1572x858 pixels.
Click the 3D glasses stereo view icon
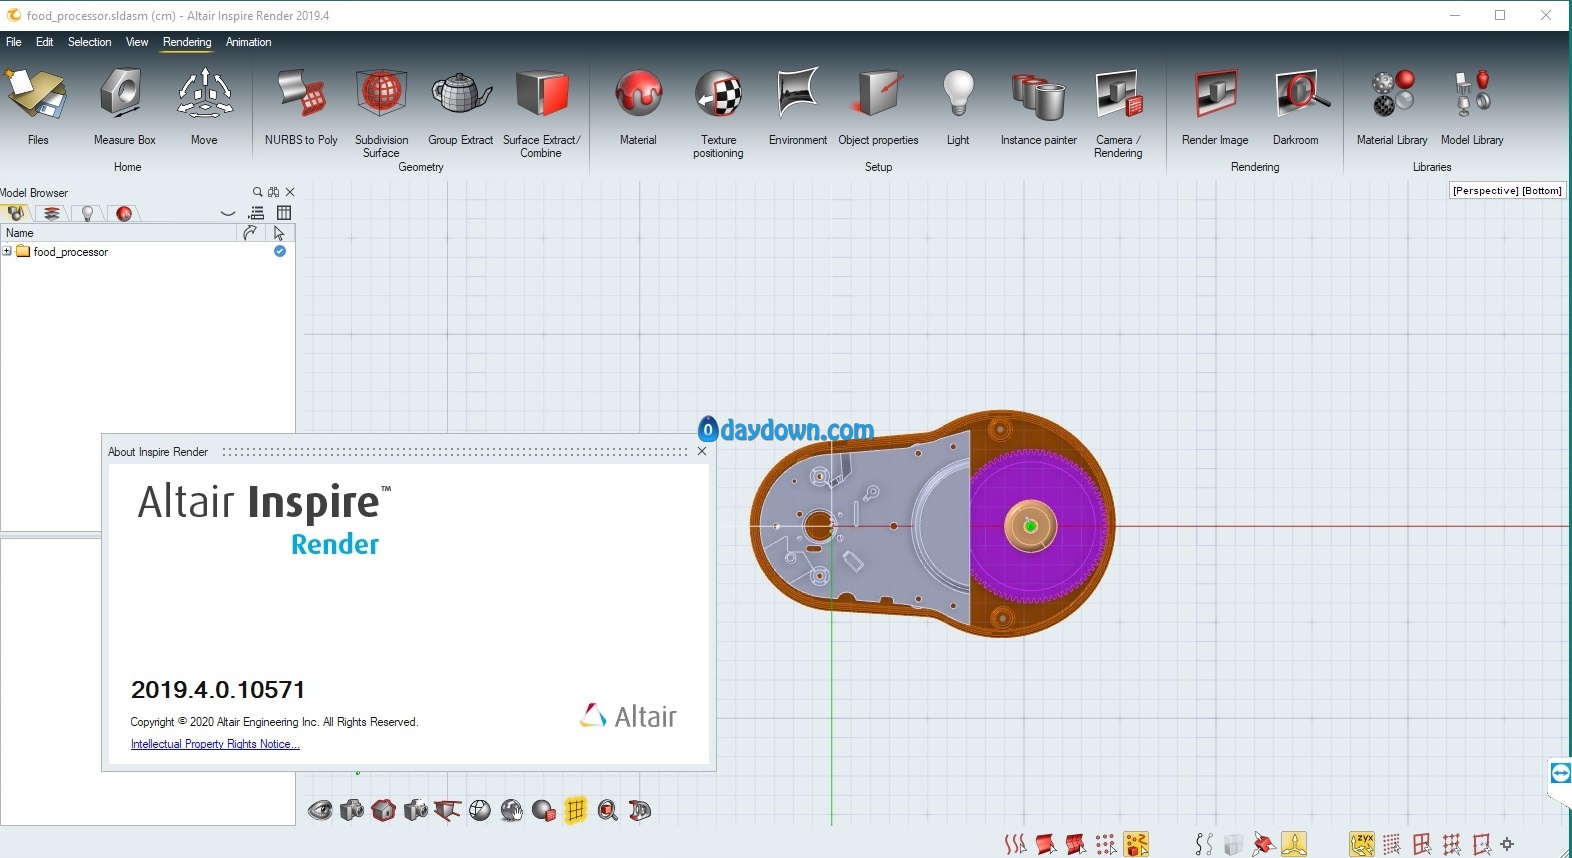click(640, 810)
